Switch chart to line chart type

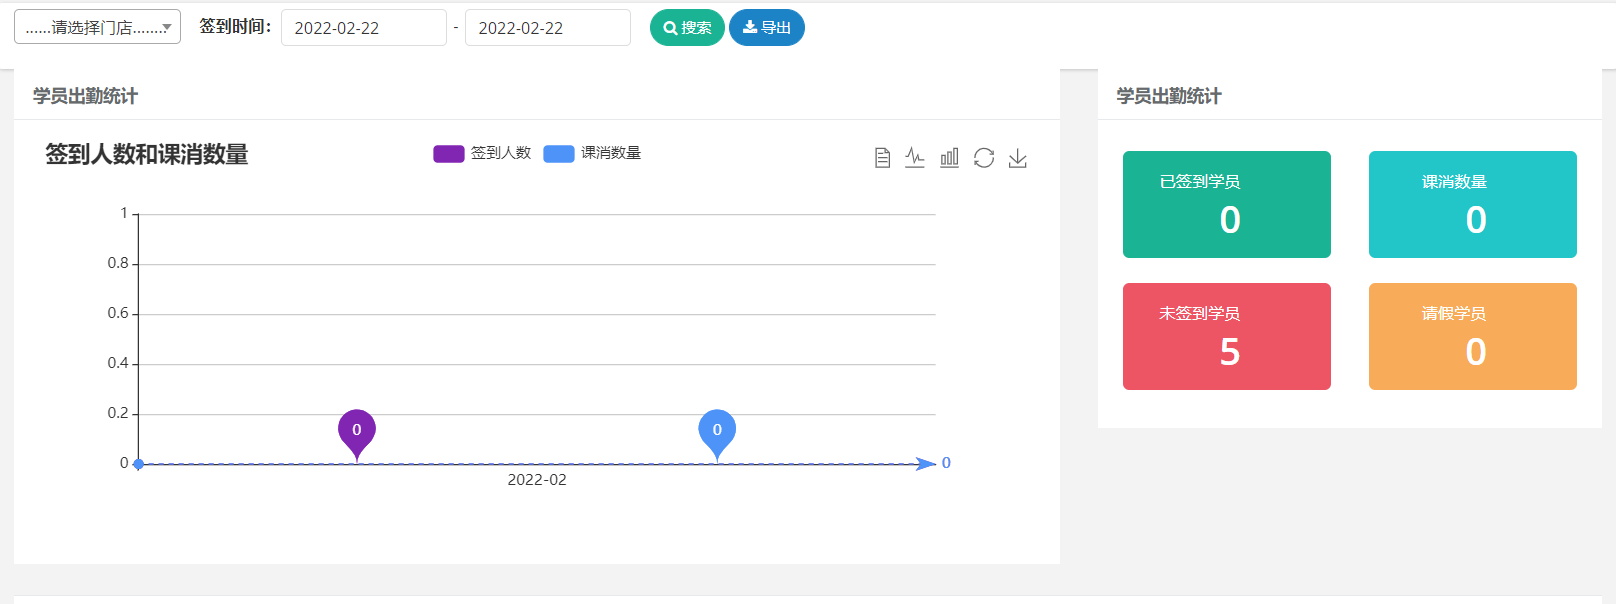pyautogui.click(x=915, y=158)
